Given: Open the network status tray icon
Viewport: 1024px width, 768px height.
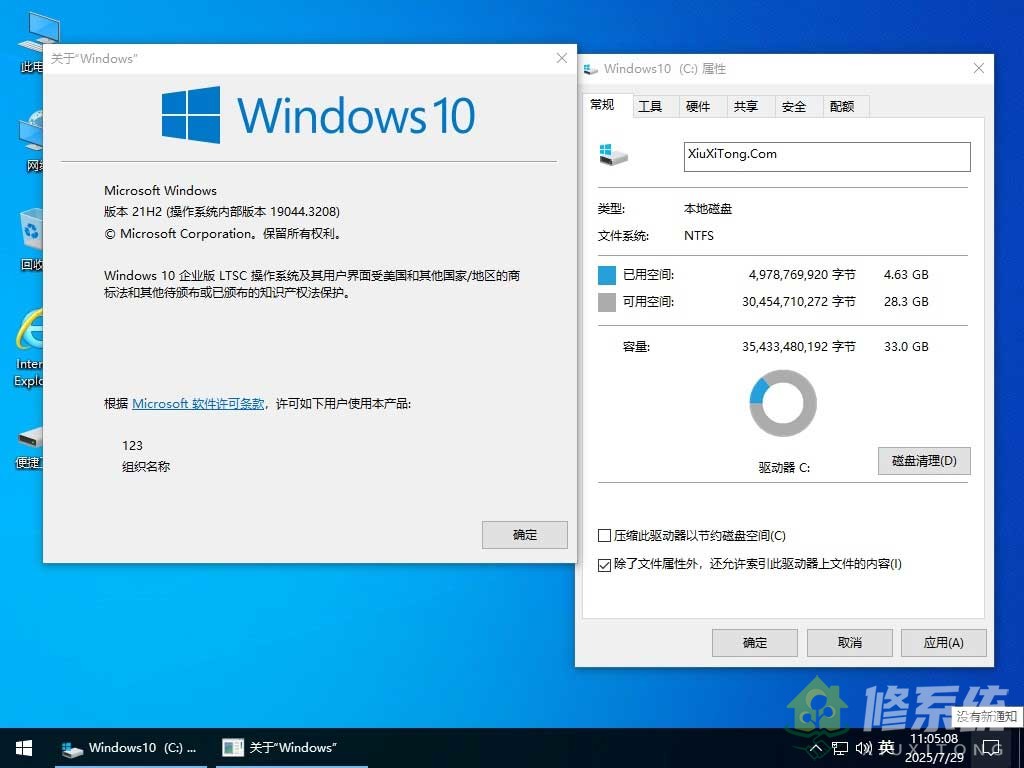Looking at the screenshot, I should tap(840, 747).
